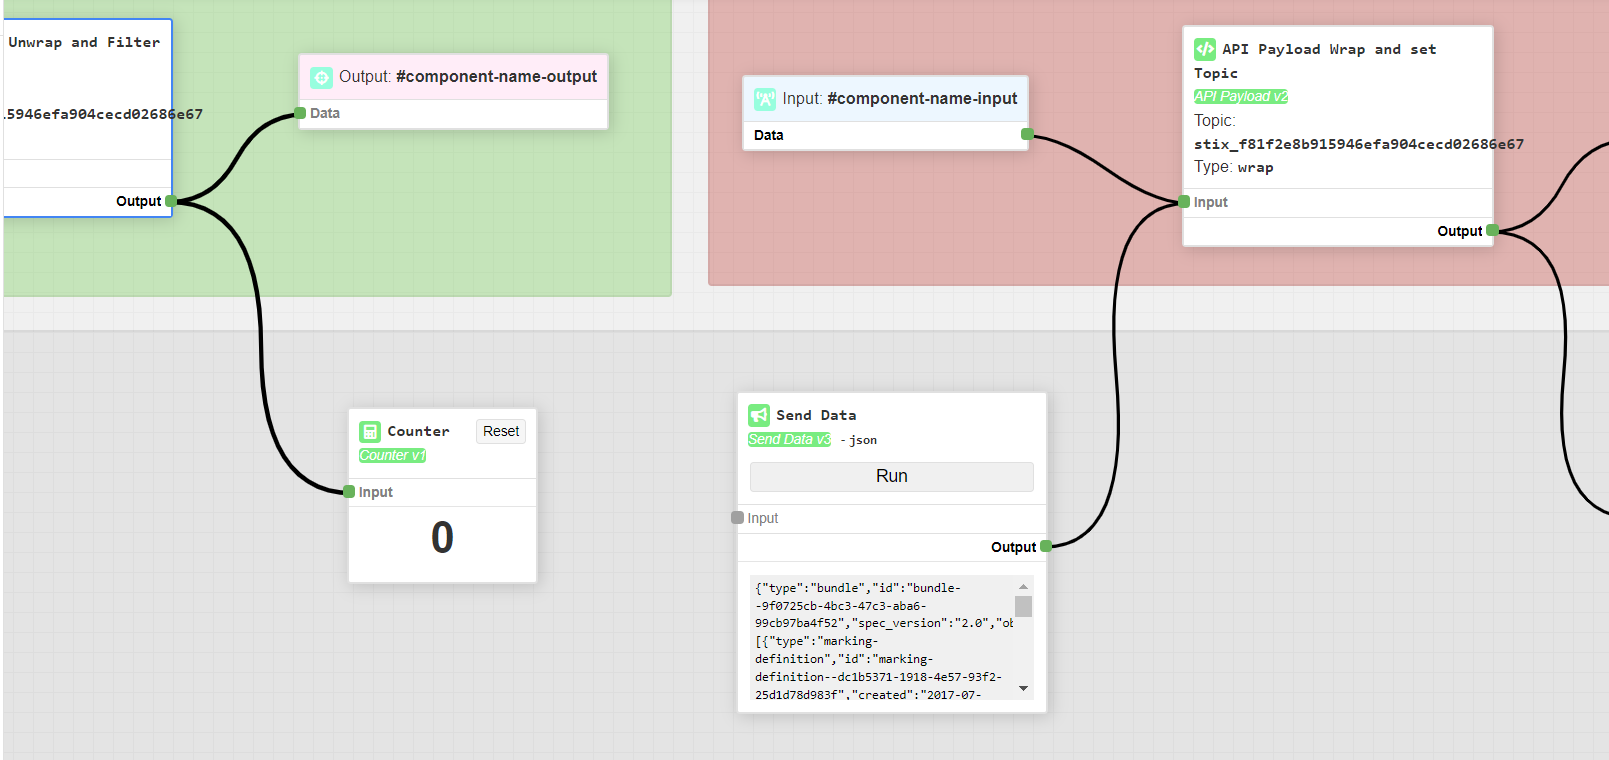
Task: Select the Counter value 0
Action: pyautogui.click(x=442, y=538)
